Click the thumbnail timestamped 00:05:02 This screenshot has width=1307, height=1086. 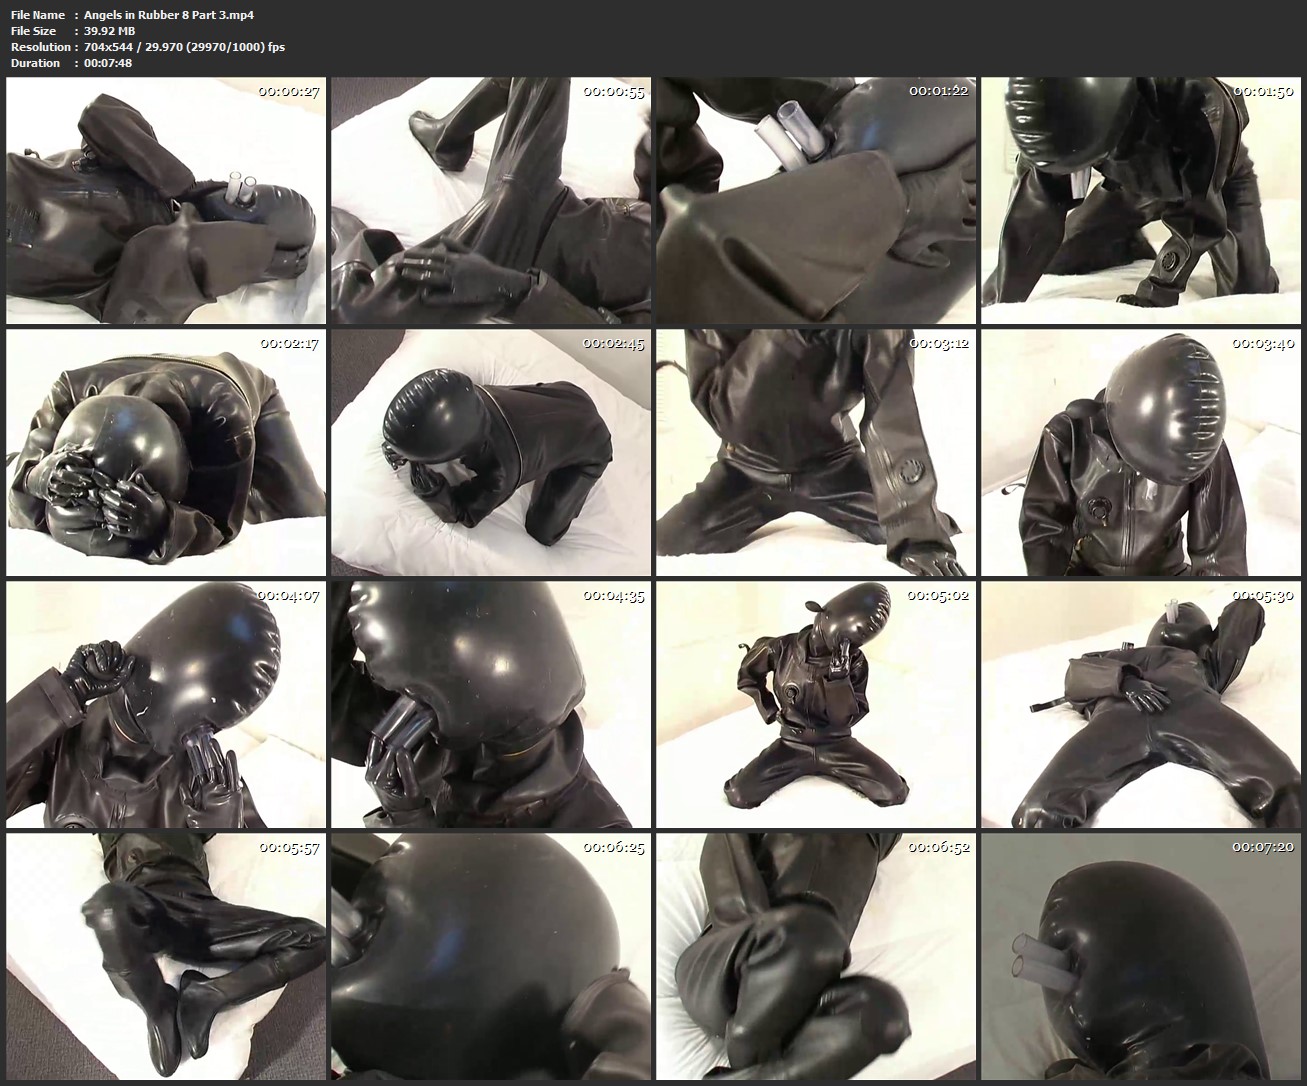pos(816,705)
